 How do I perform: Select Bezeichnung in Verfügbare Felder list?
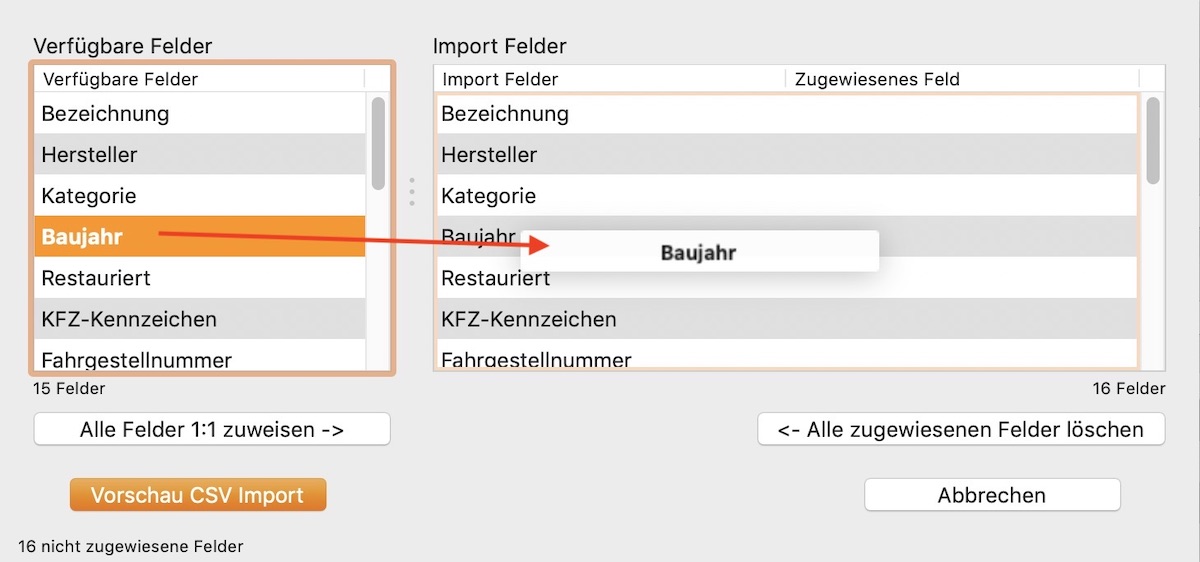(x=105, y=114)
